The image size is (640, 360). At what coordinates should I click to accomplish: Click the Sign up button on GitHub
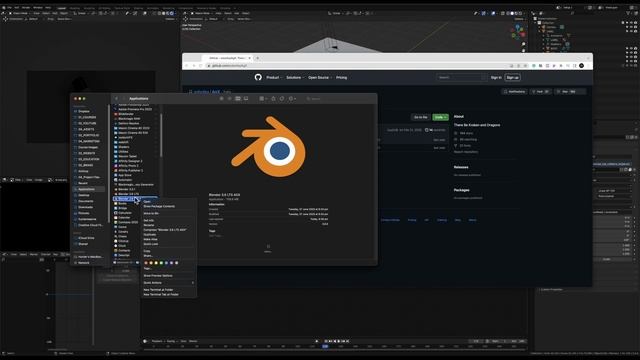(512, 77)
